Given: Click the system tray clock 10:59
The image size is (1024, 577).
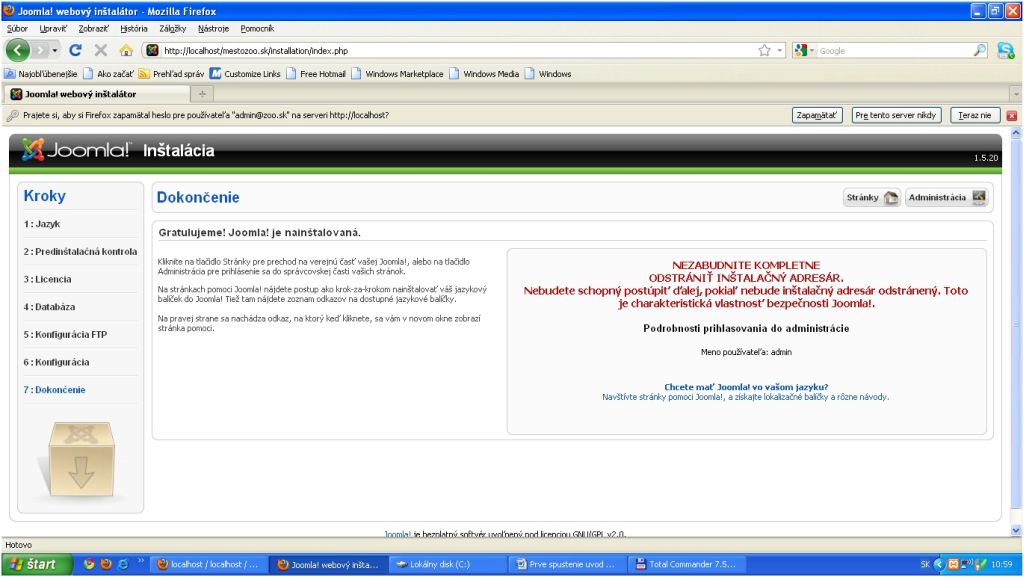Looking at the screenshot, I should (x=1001, y=564).
